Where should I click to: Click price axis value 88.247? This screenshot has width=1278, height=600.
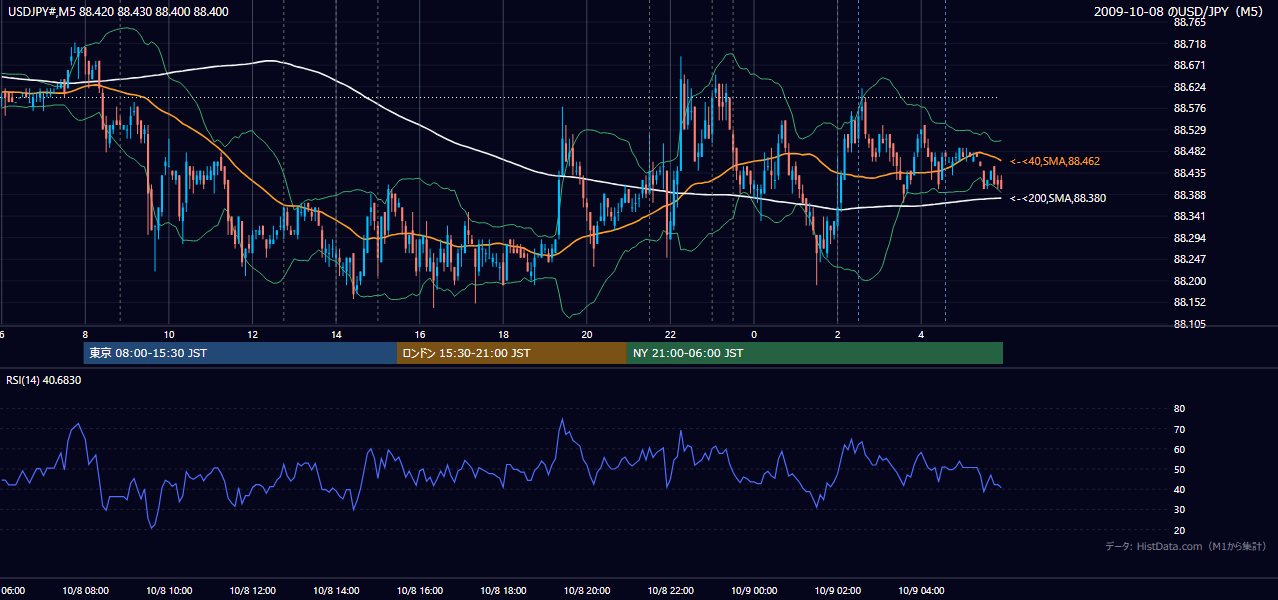[1189, 259]
